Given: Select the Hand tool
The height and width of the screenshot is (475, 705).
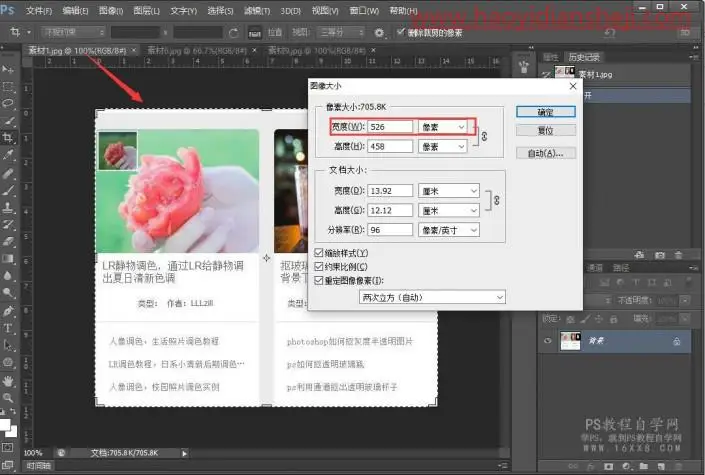Looking at the screenshot, I should [x=8, y=381].
